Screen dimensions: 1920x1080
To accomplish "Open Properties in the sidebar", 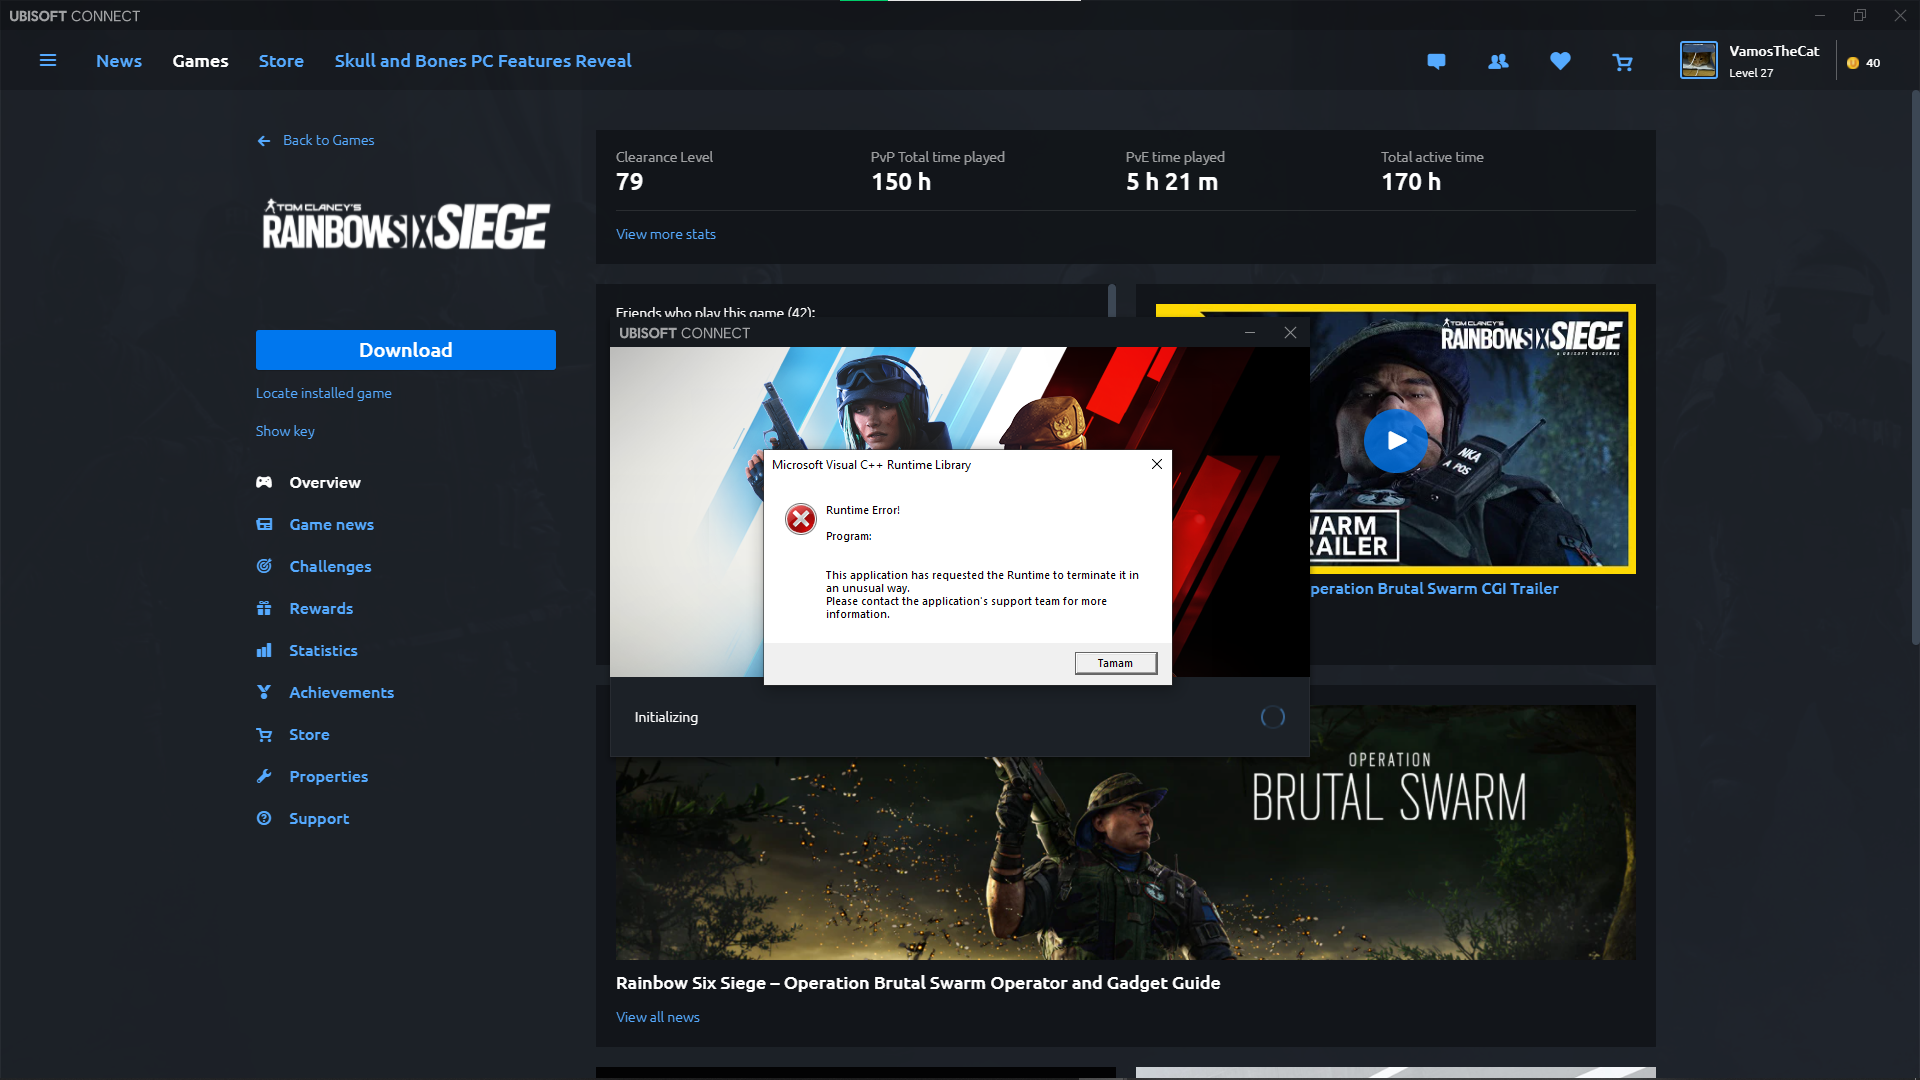I will pyautogui.click(x=328, y=776).
